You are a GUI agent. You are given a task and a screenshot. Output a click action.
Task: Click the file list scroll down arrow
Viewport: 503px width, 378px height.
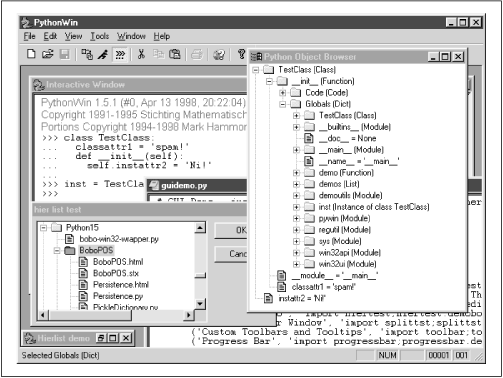tap(200, 304)
